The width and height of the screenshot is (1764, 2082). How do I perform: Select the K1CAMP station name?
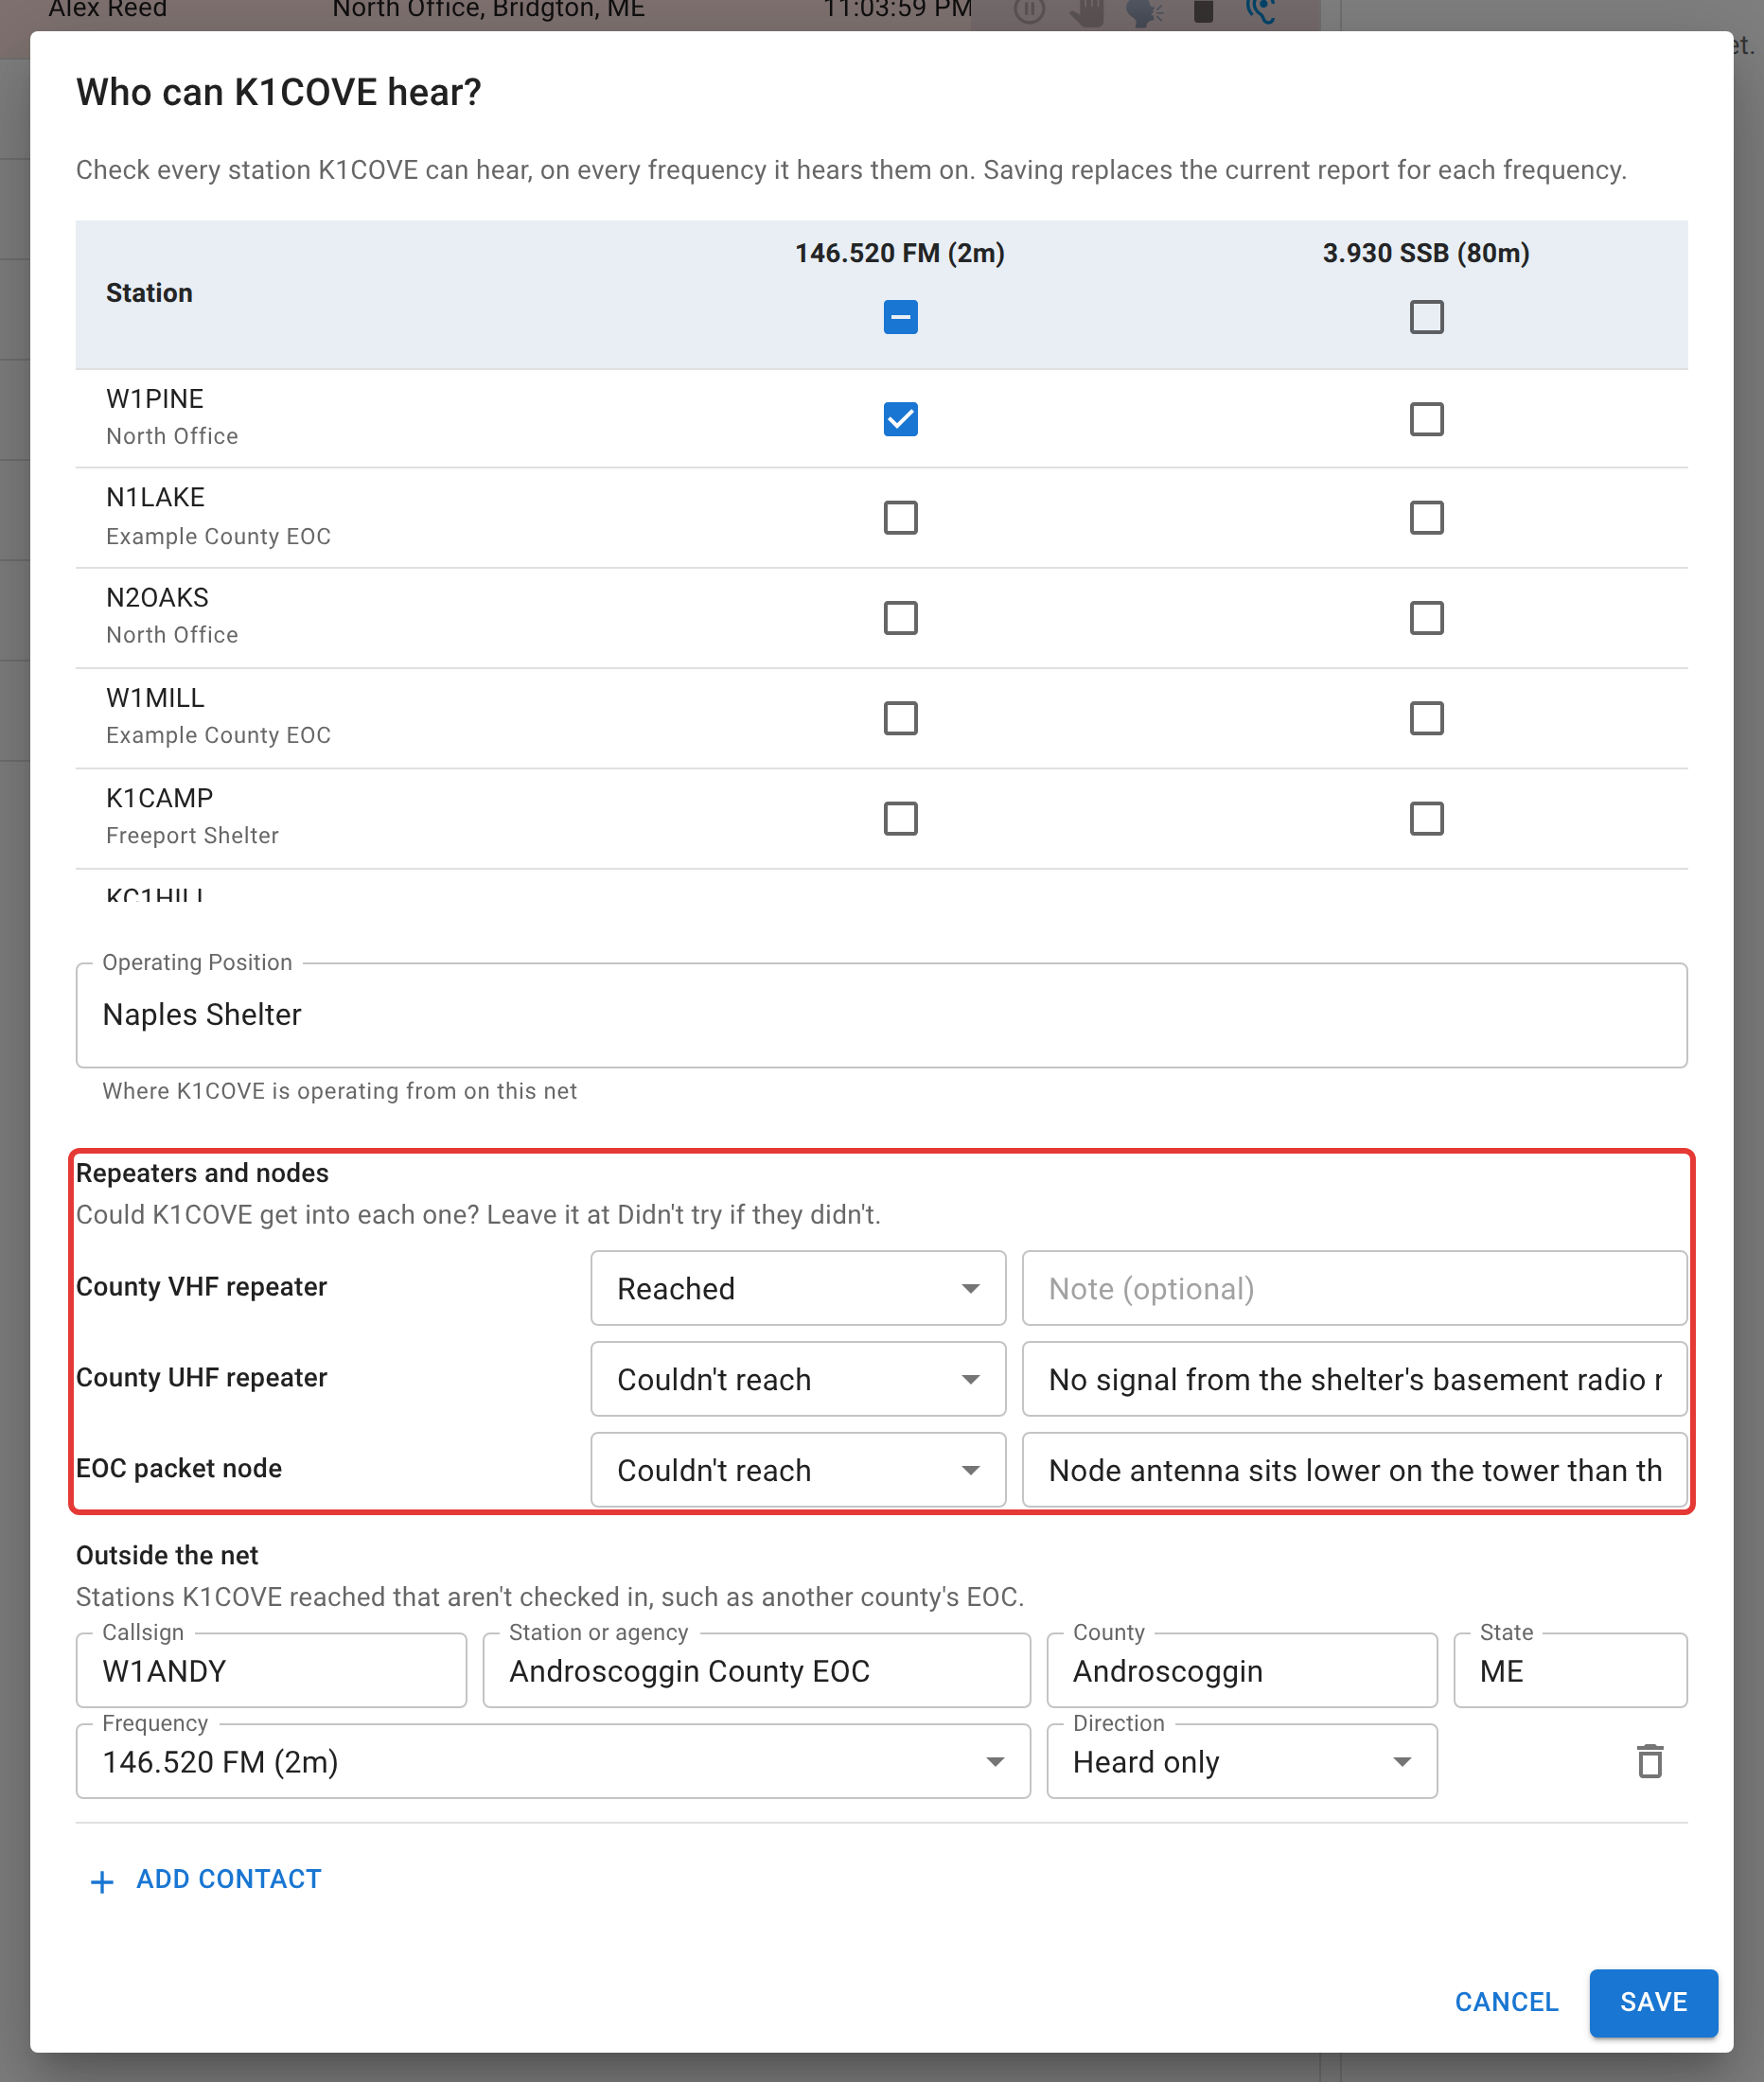(159, 798)
